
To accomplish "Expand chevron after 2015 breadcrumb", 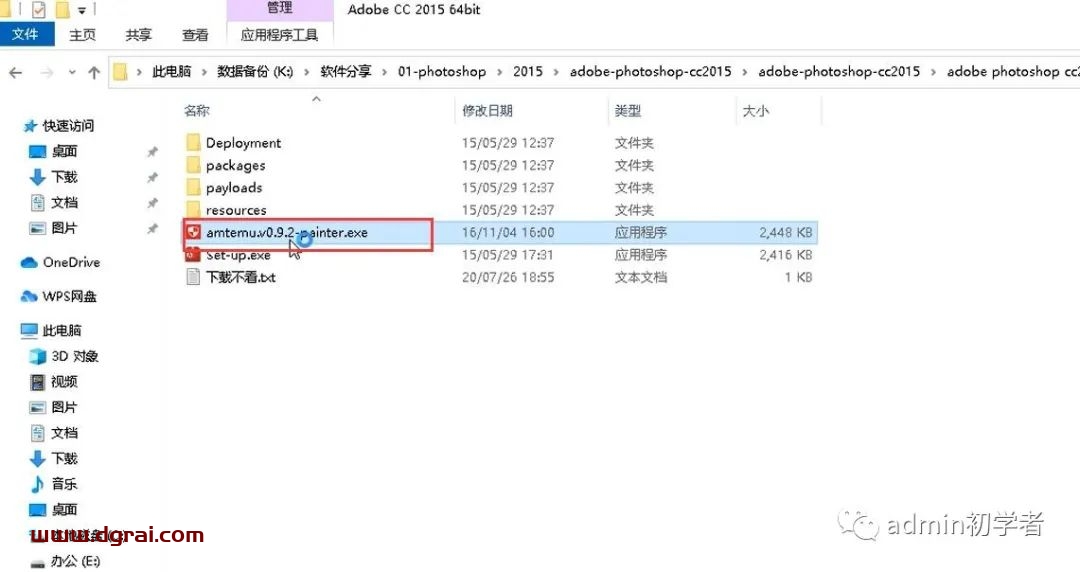I will tap(556, 72).
